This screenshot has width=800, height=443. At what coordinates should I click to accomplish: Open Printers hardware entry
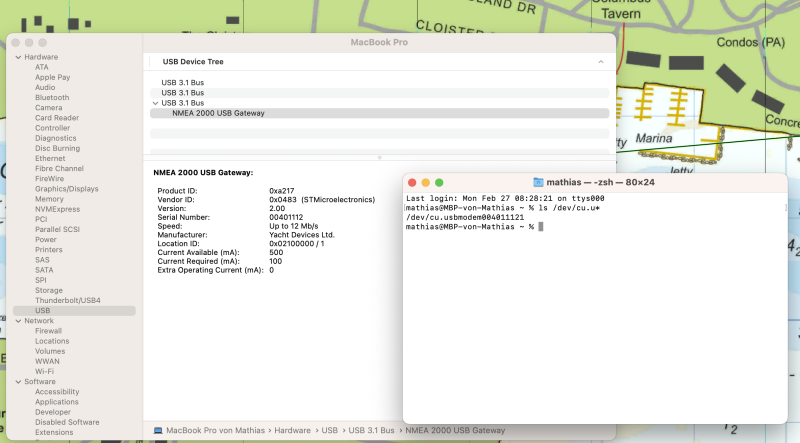(48, 250)
